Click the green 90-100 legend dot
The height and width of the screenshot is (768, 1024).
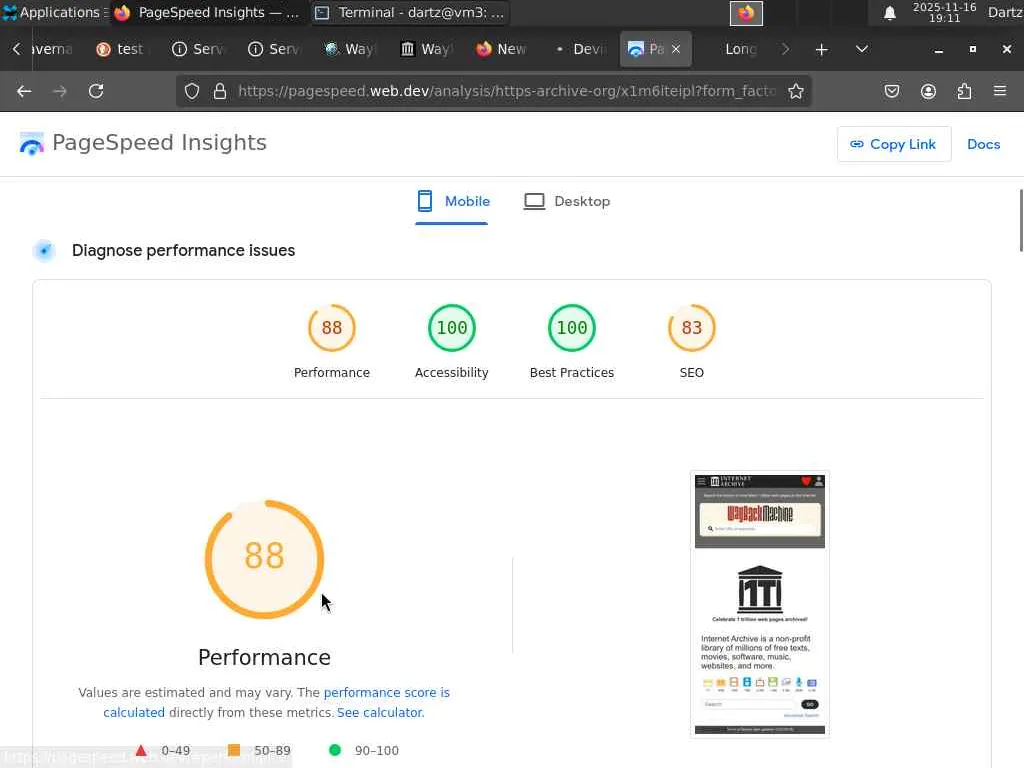point(335,750)
